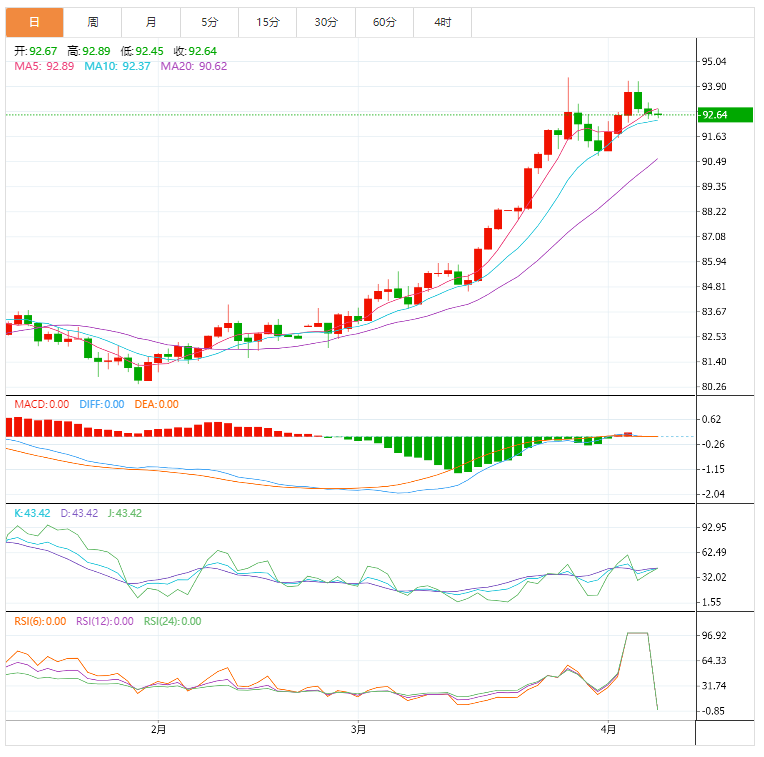764x757 pixels.
Task: Select the 30分 timeframe tab
Action: pos(325,22)
